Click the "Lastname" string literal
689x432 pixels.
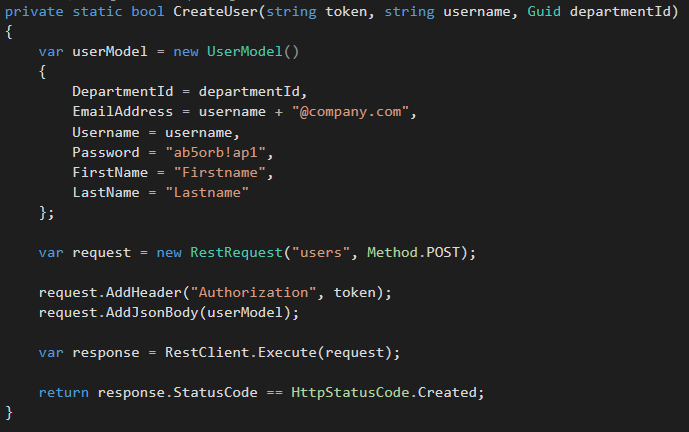point(207,192)
